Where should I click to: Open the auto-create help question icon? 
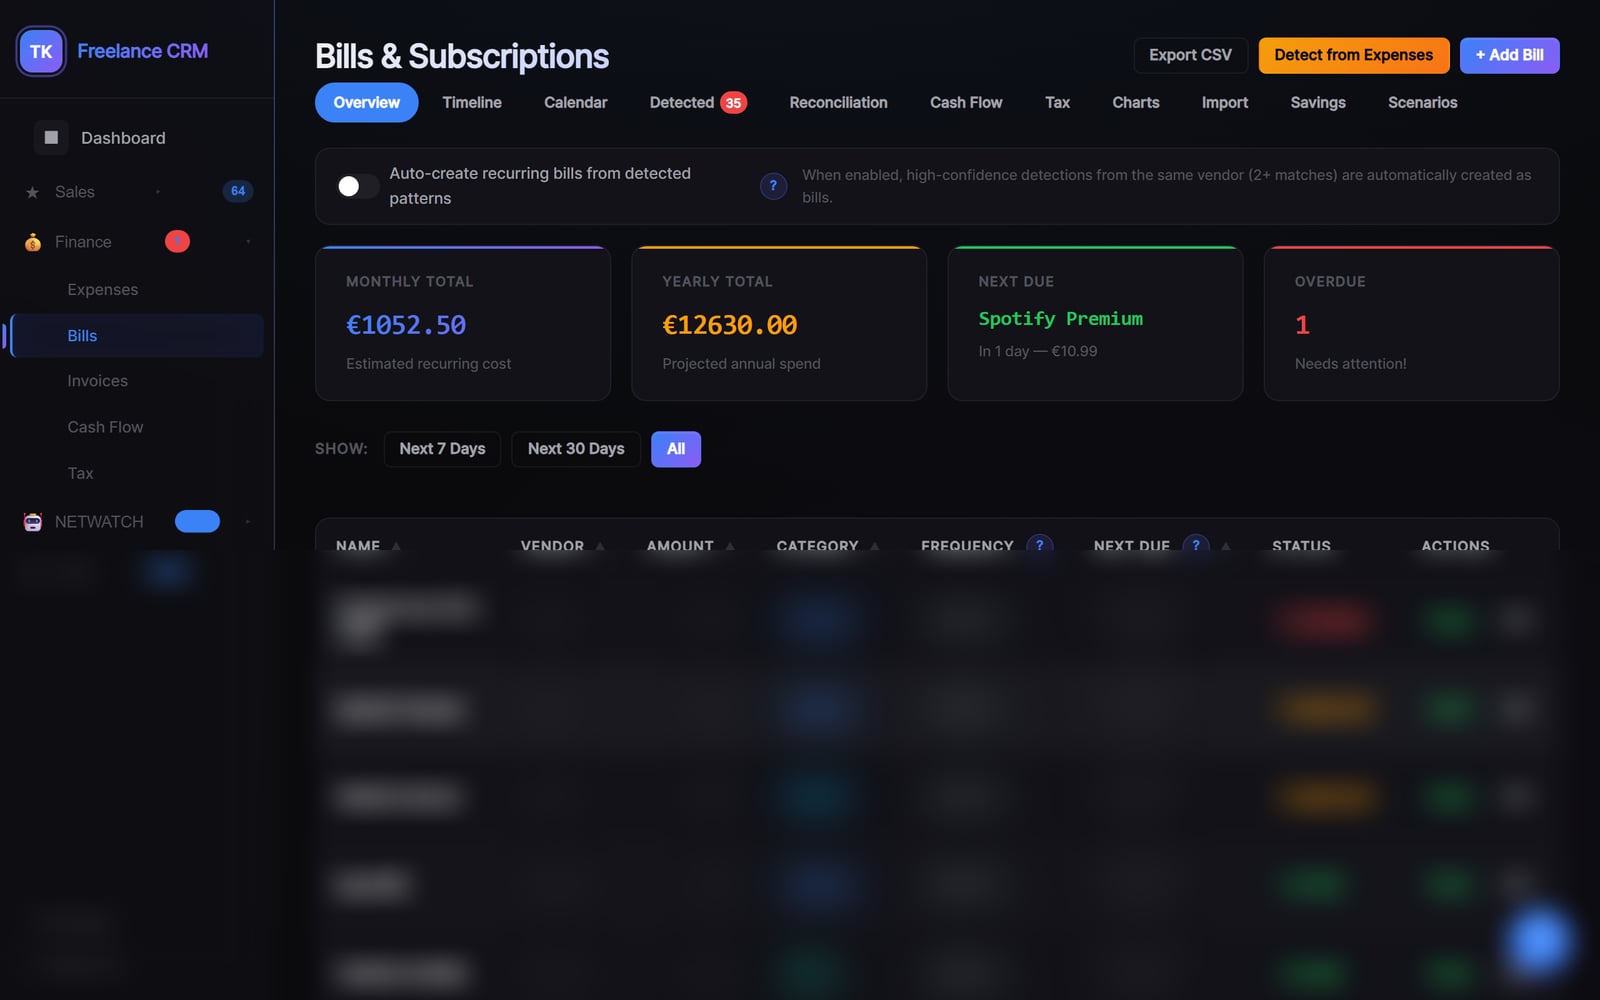click(773, 186)
